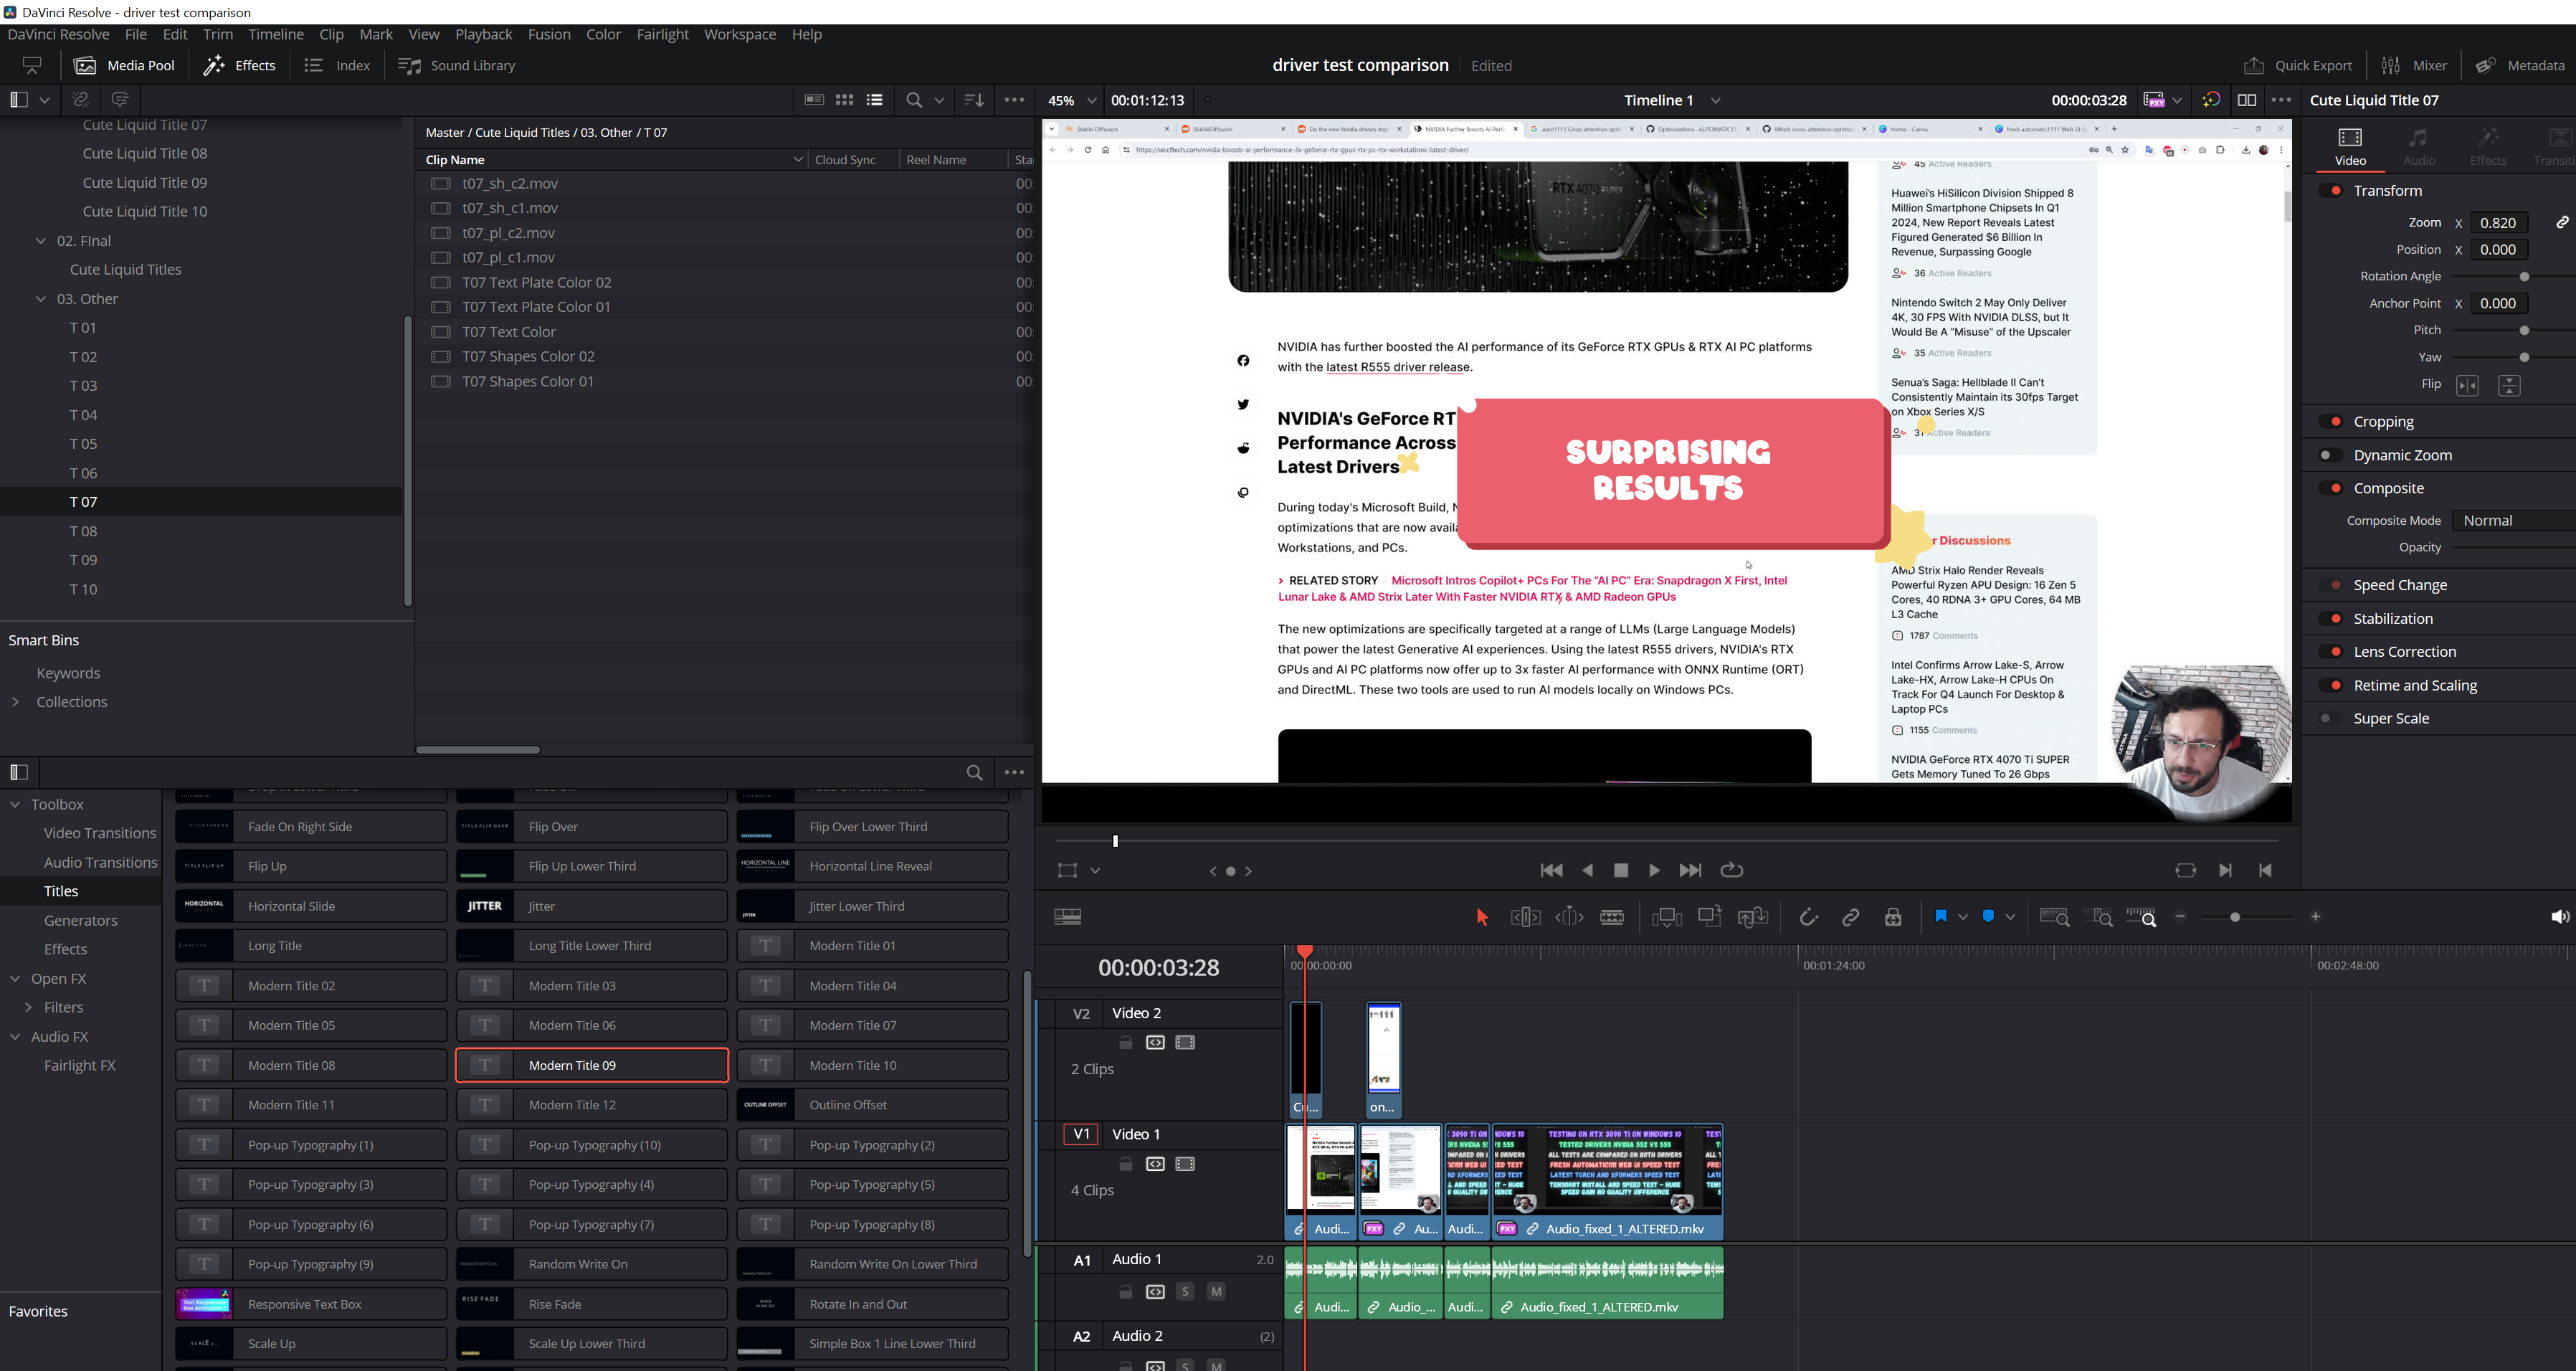Screen dimensions: 2576x1371
Task: Click the loop playback icon
Action: click(1731, 870)
